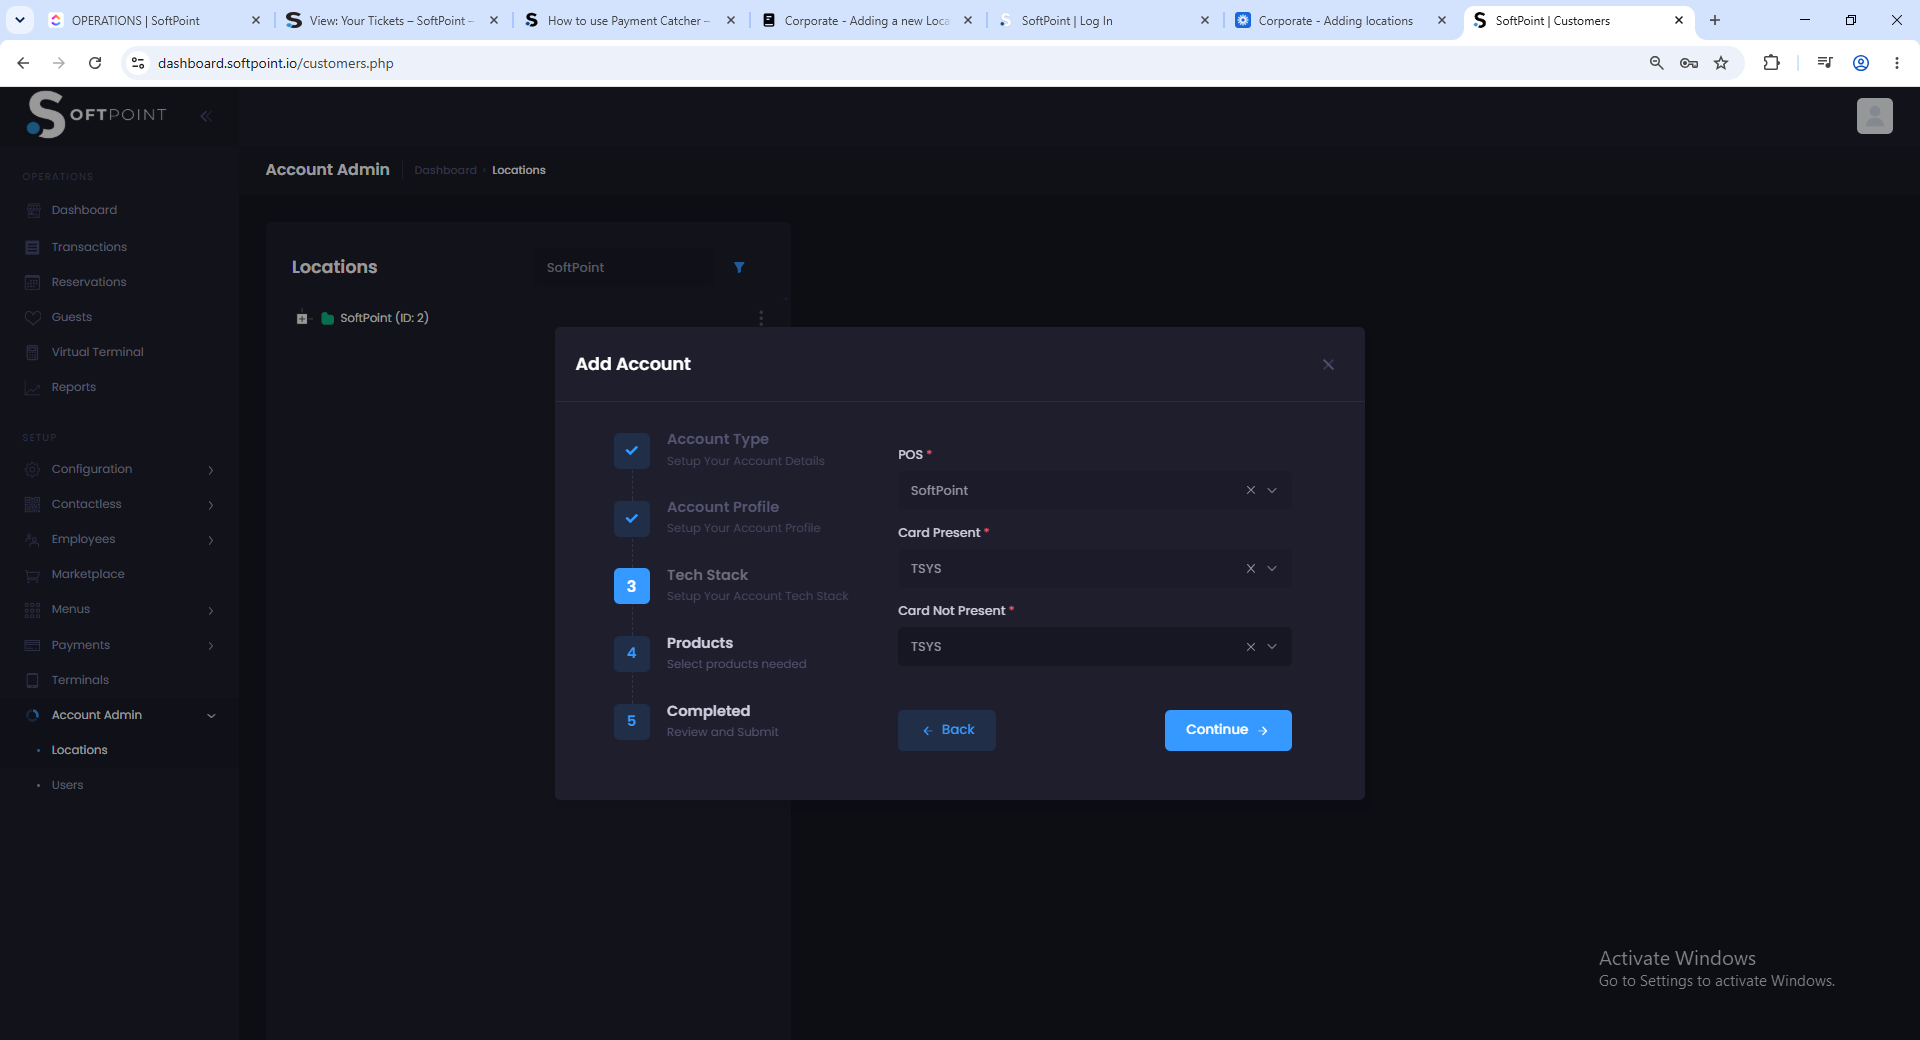Viewport: 1920px width, 1040px height.
Task: Open Transactions in the sidebar
Action: [x=89, y=247]
